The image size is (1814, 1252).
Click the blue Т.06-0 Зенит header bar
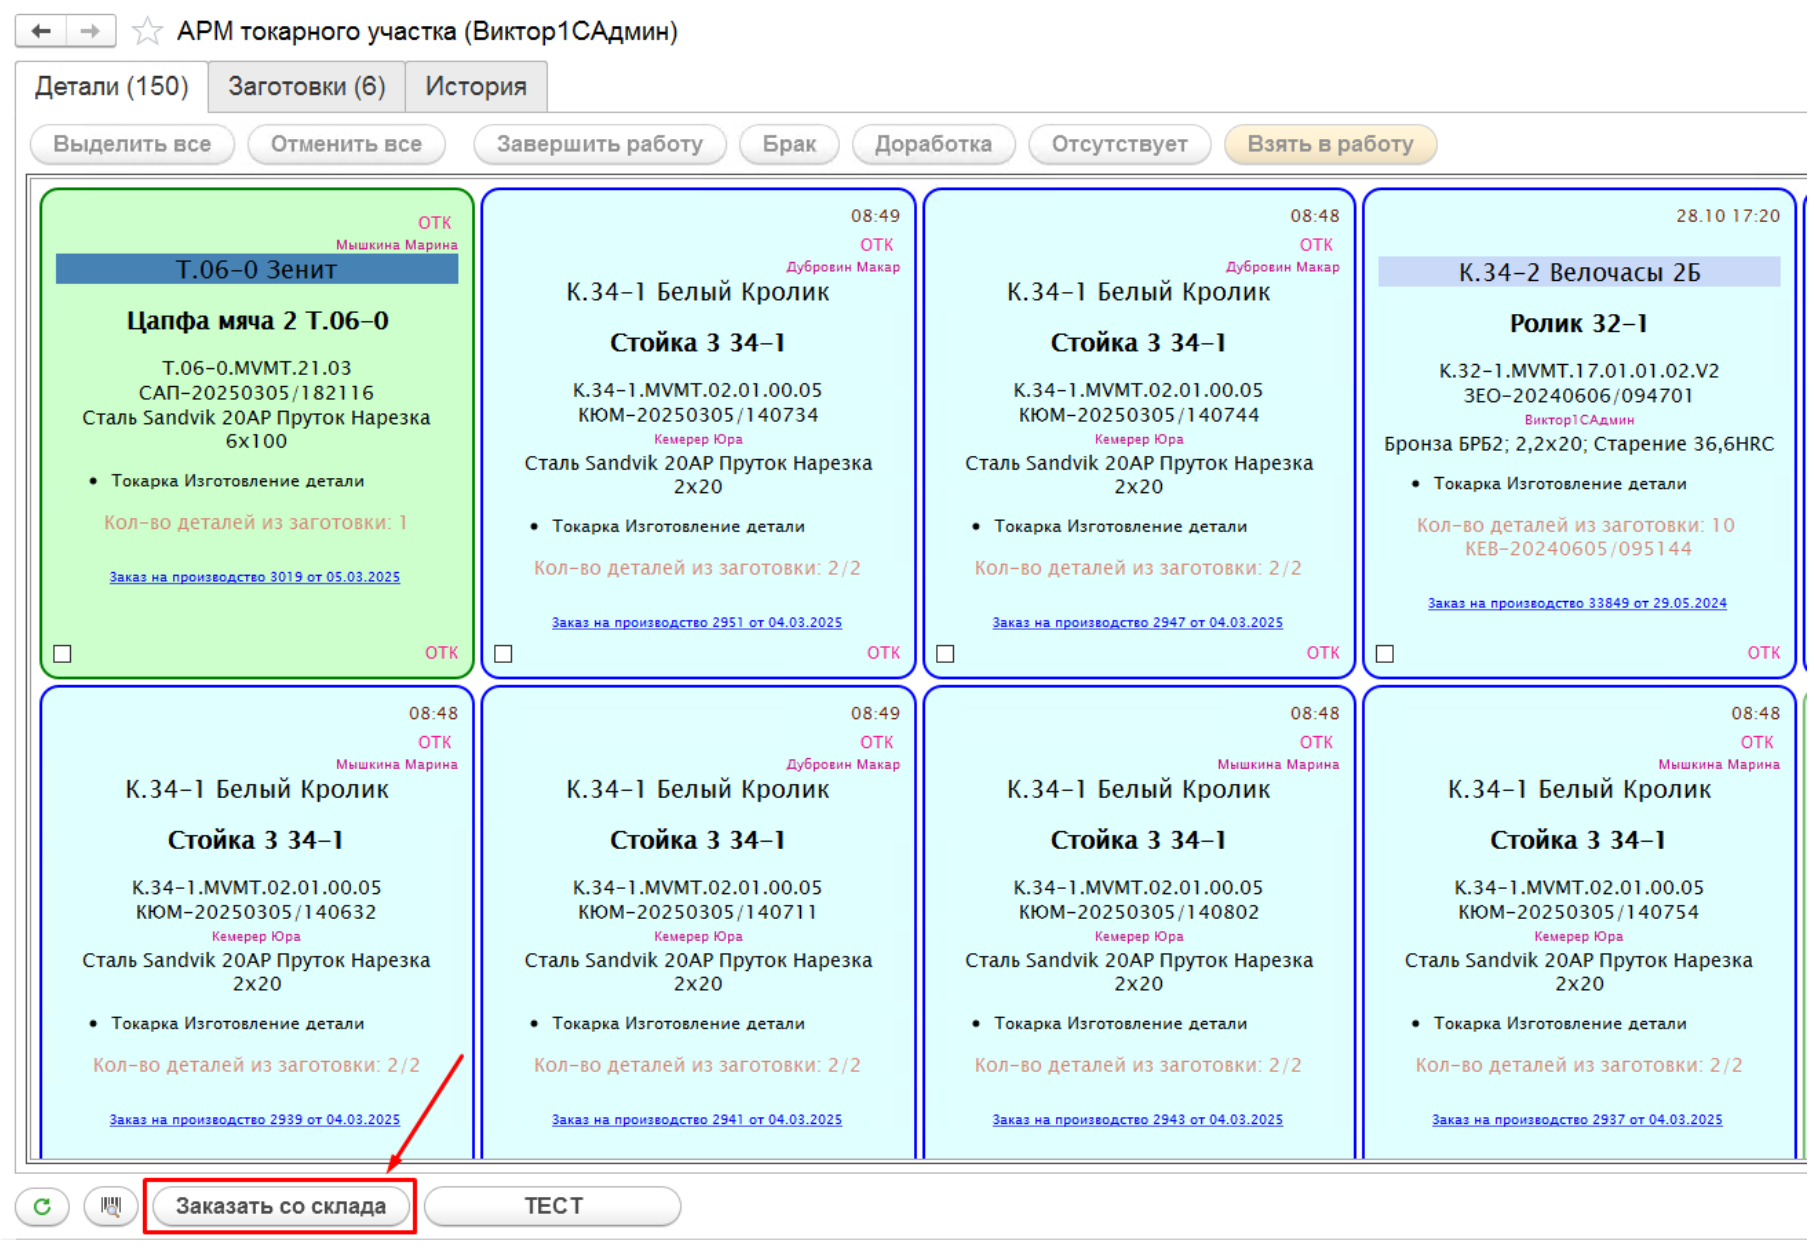256,270
